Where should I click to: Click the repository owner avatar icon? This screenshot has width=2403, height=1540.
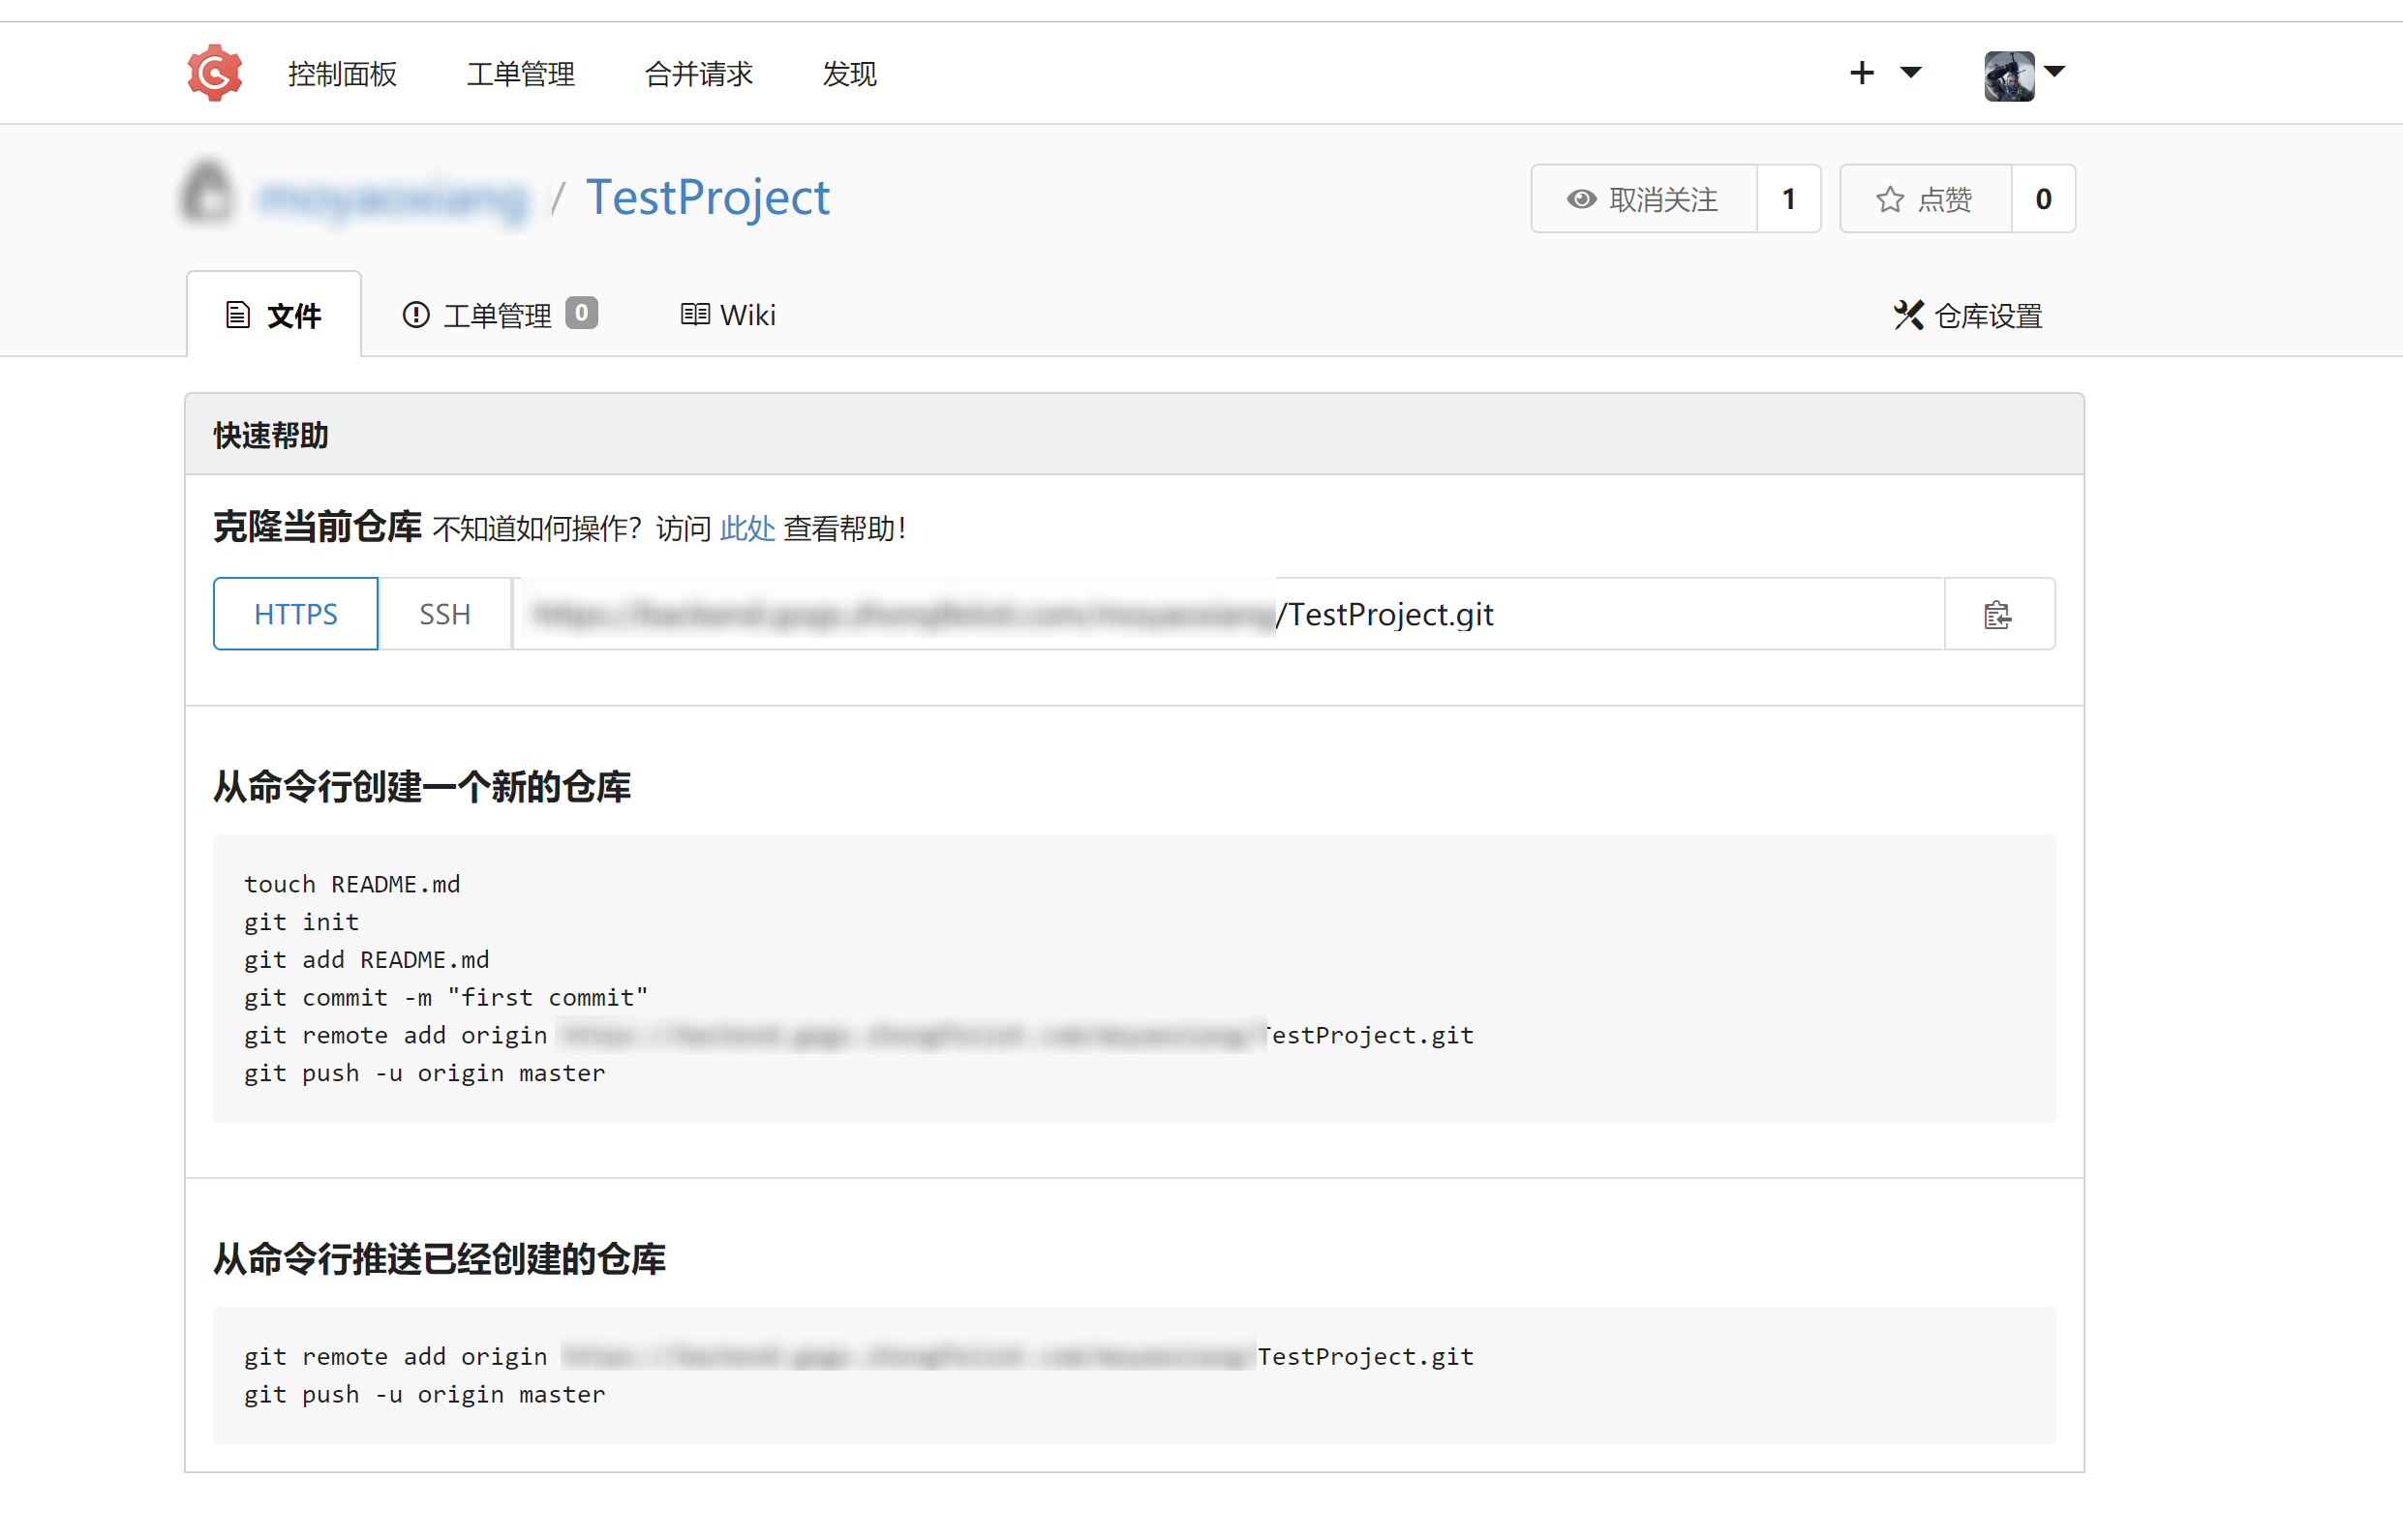208,194
